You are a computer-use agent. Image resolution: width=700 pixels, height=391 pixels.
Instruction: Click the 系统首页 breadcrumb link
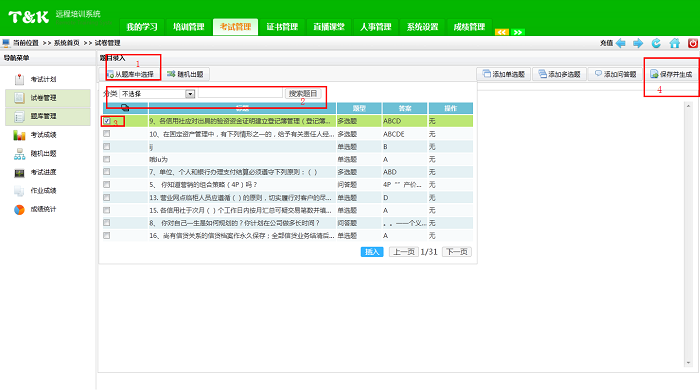click(67, 43)
